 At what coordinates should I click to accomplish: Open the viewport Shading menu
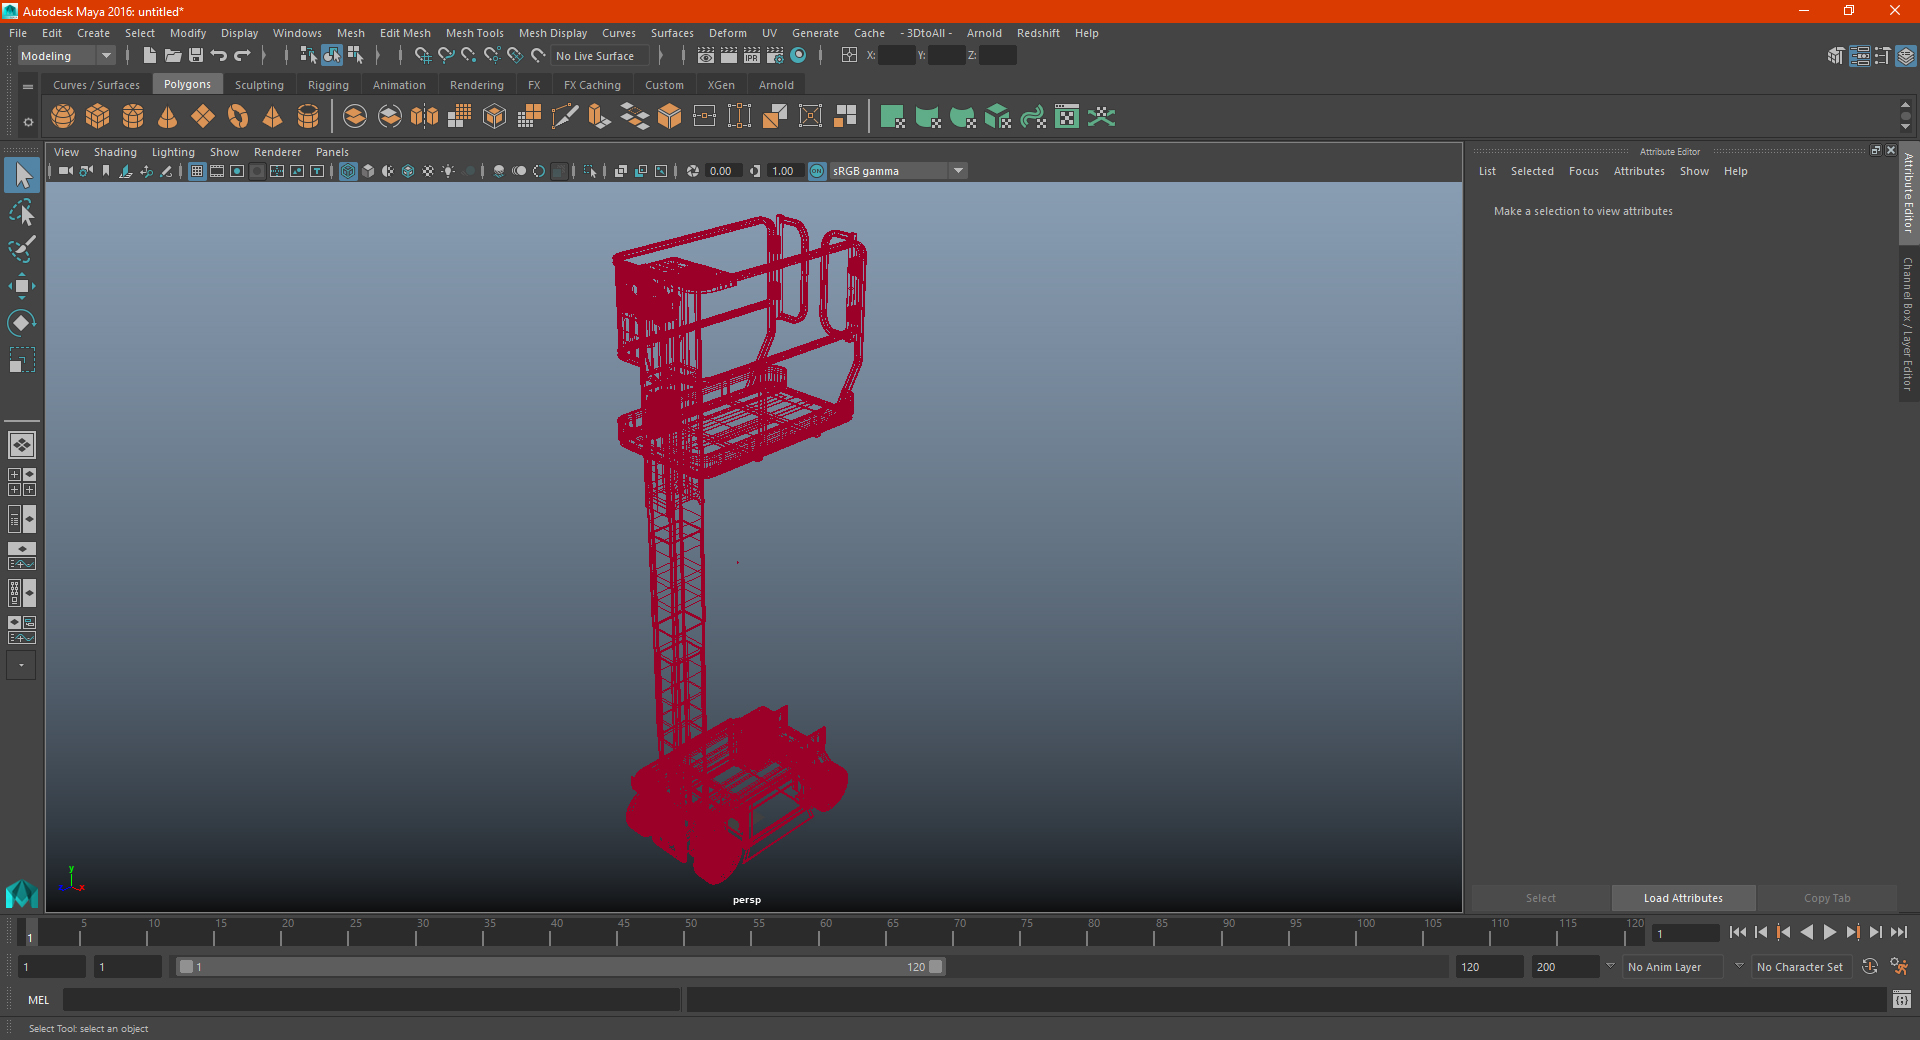pos(115,152)
